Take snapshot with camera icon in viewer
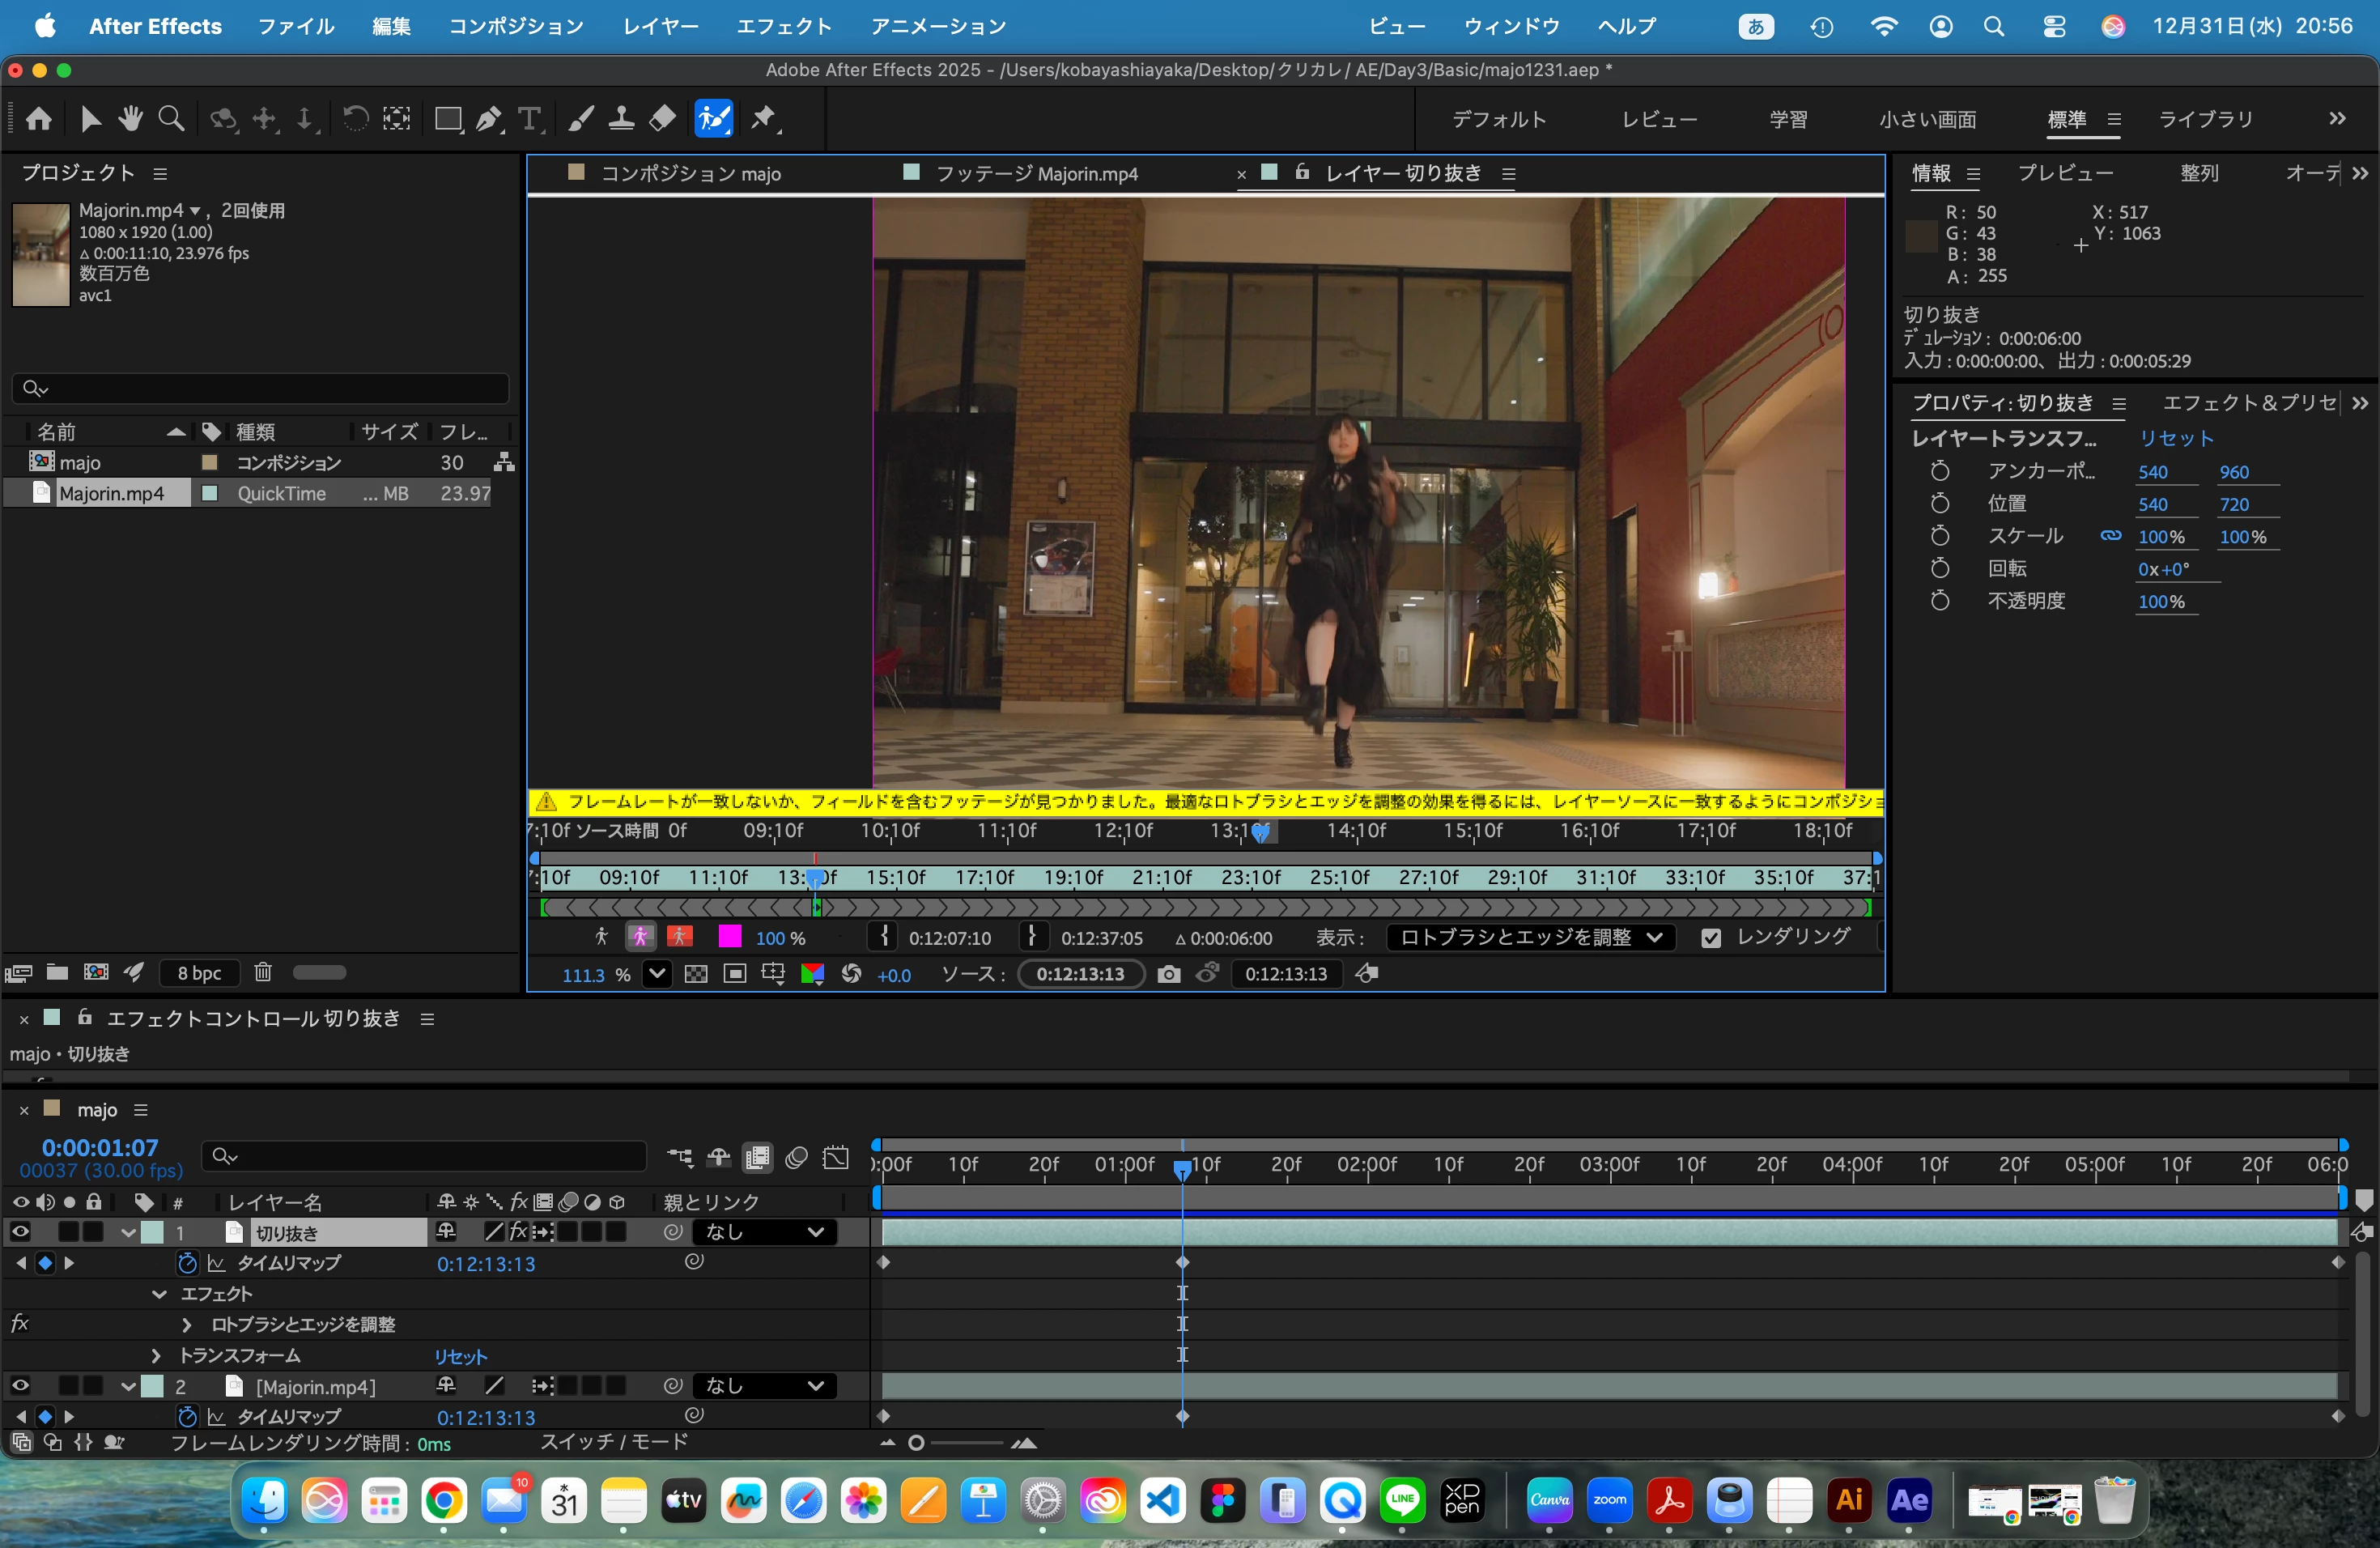The width and height of the screenshot is (2380, 1548). [1168, 974]
